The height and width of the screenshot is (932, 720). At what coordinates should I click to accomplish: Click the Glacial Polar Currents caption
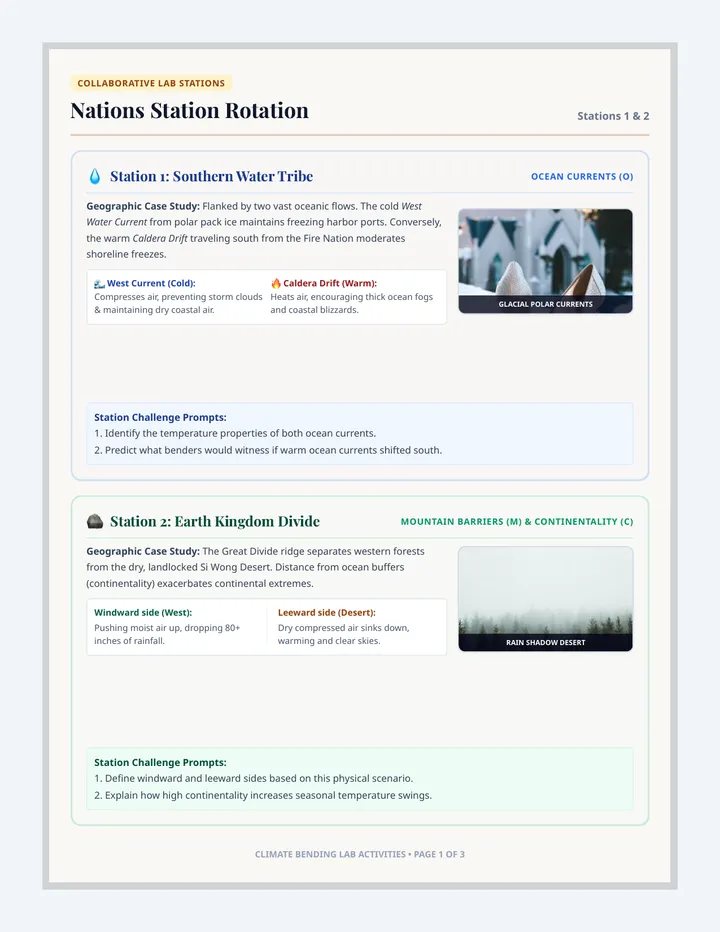pos(545,304)
